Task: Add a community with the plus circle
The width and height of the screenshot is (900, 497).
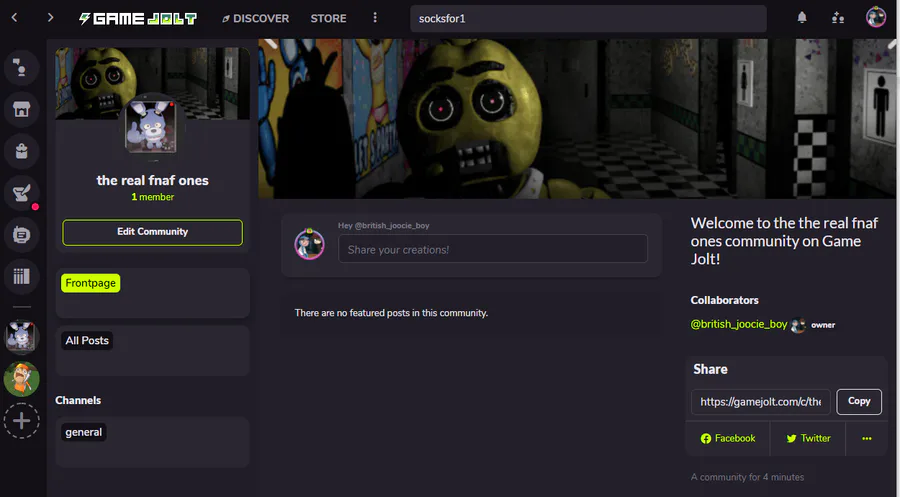Action: click(x=21, y=421)
